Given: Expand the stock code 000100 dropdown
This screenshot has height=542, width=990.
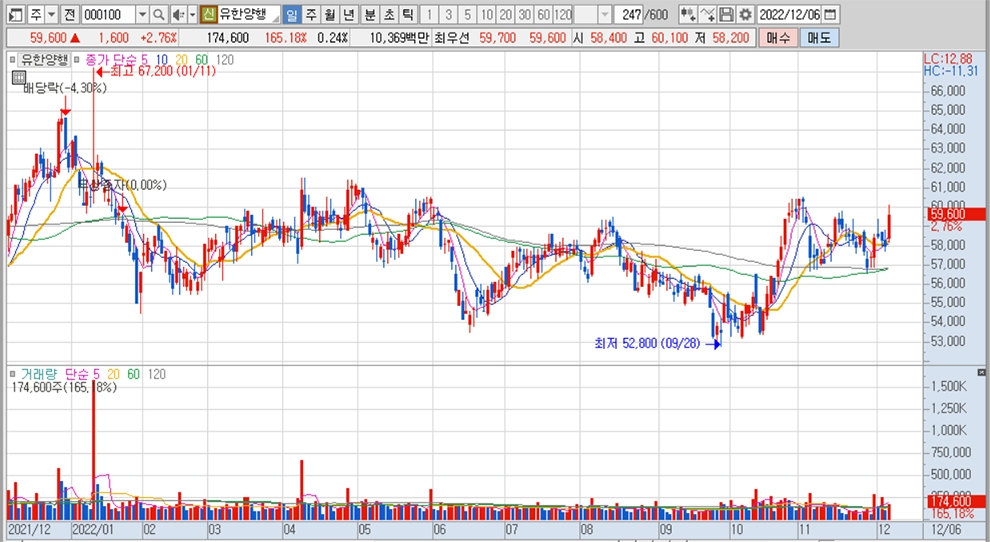Looking at the screenshot, I should click(x=141, y=15).
